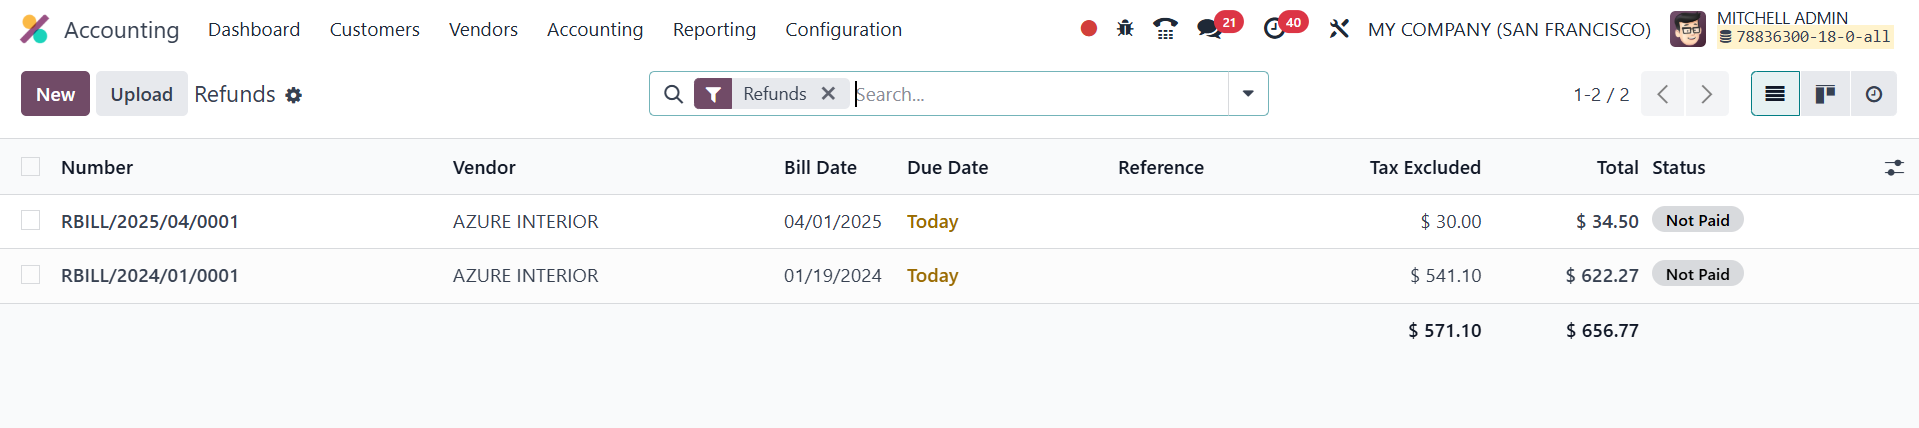Open the Vendors menu

click(x=483, y=30)
